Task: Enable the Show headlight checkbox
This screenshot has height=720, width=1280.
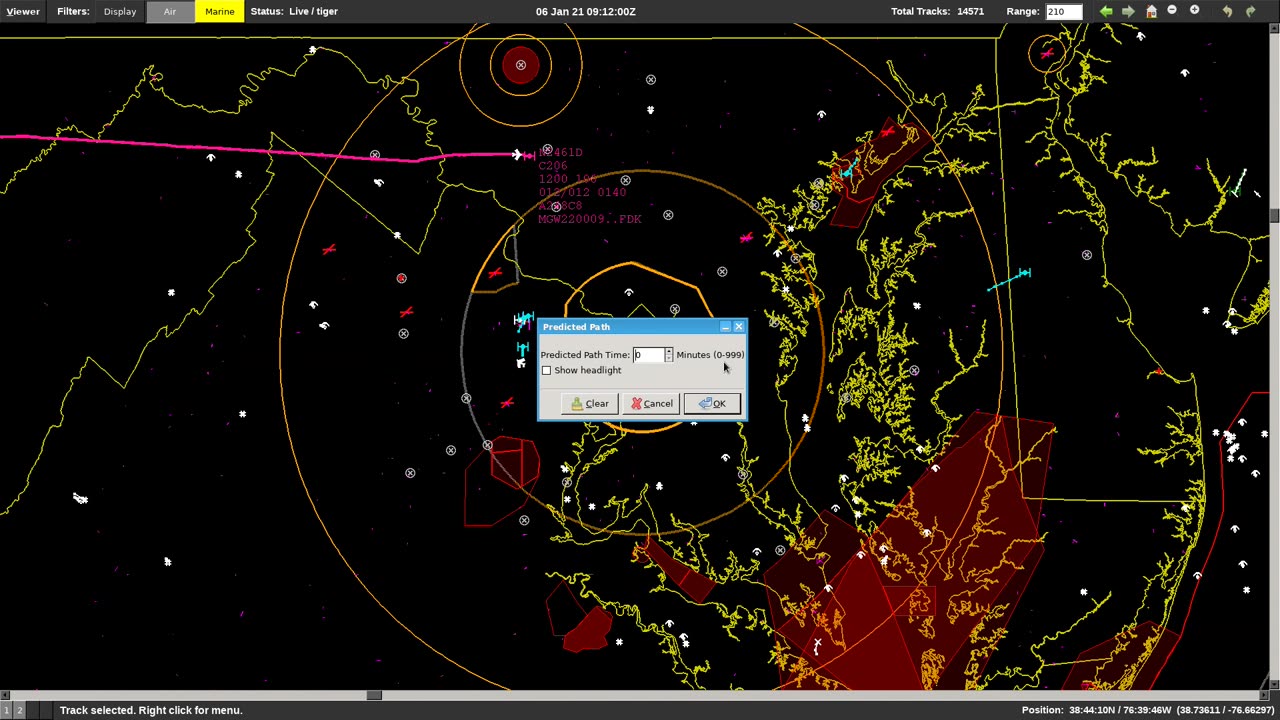Action: pos(547,371)
